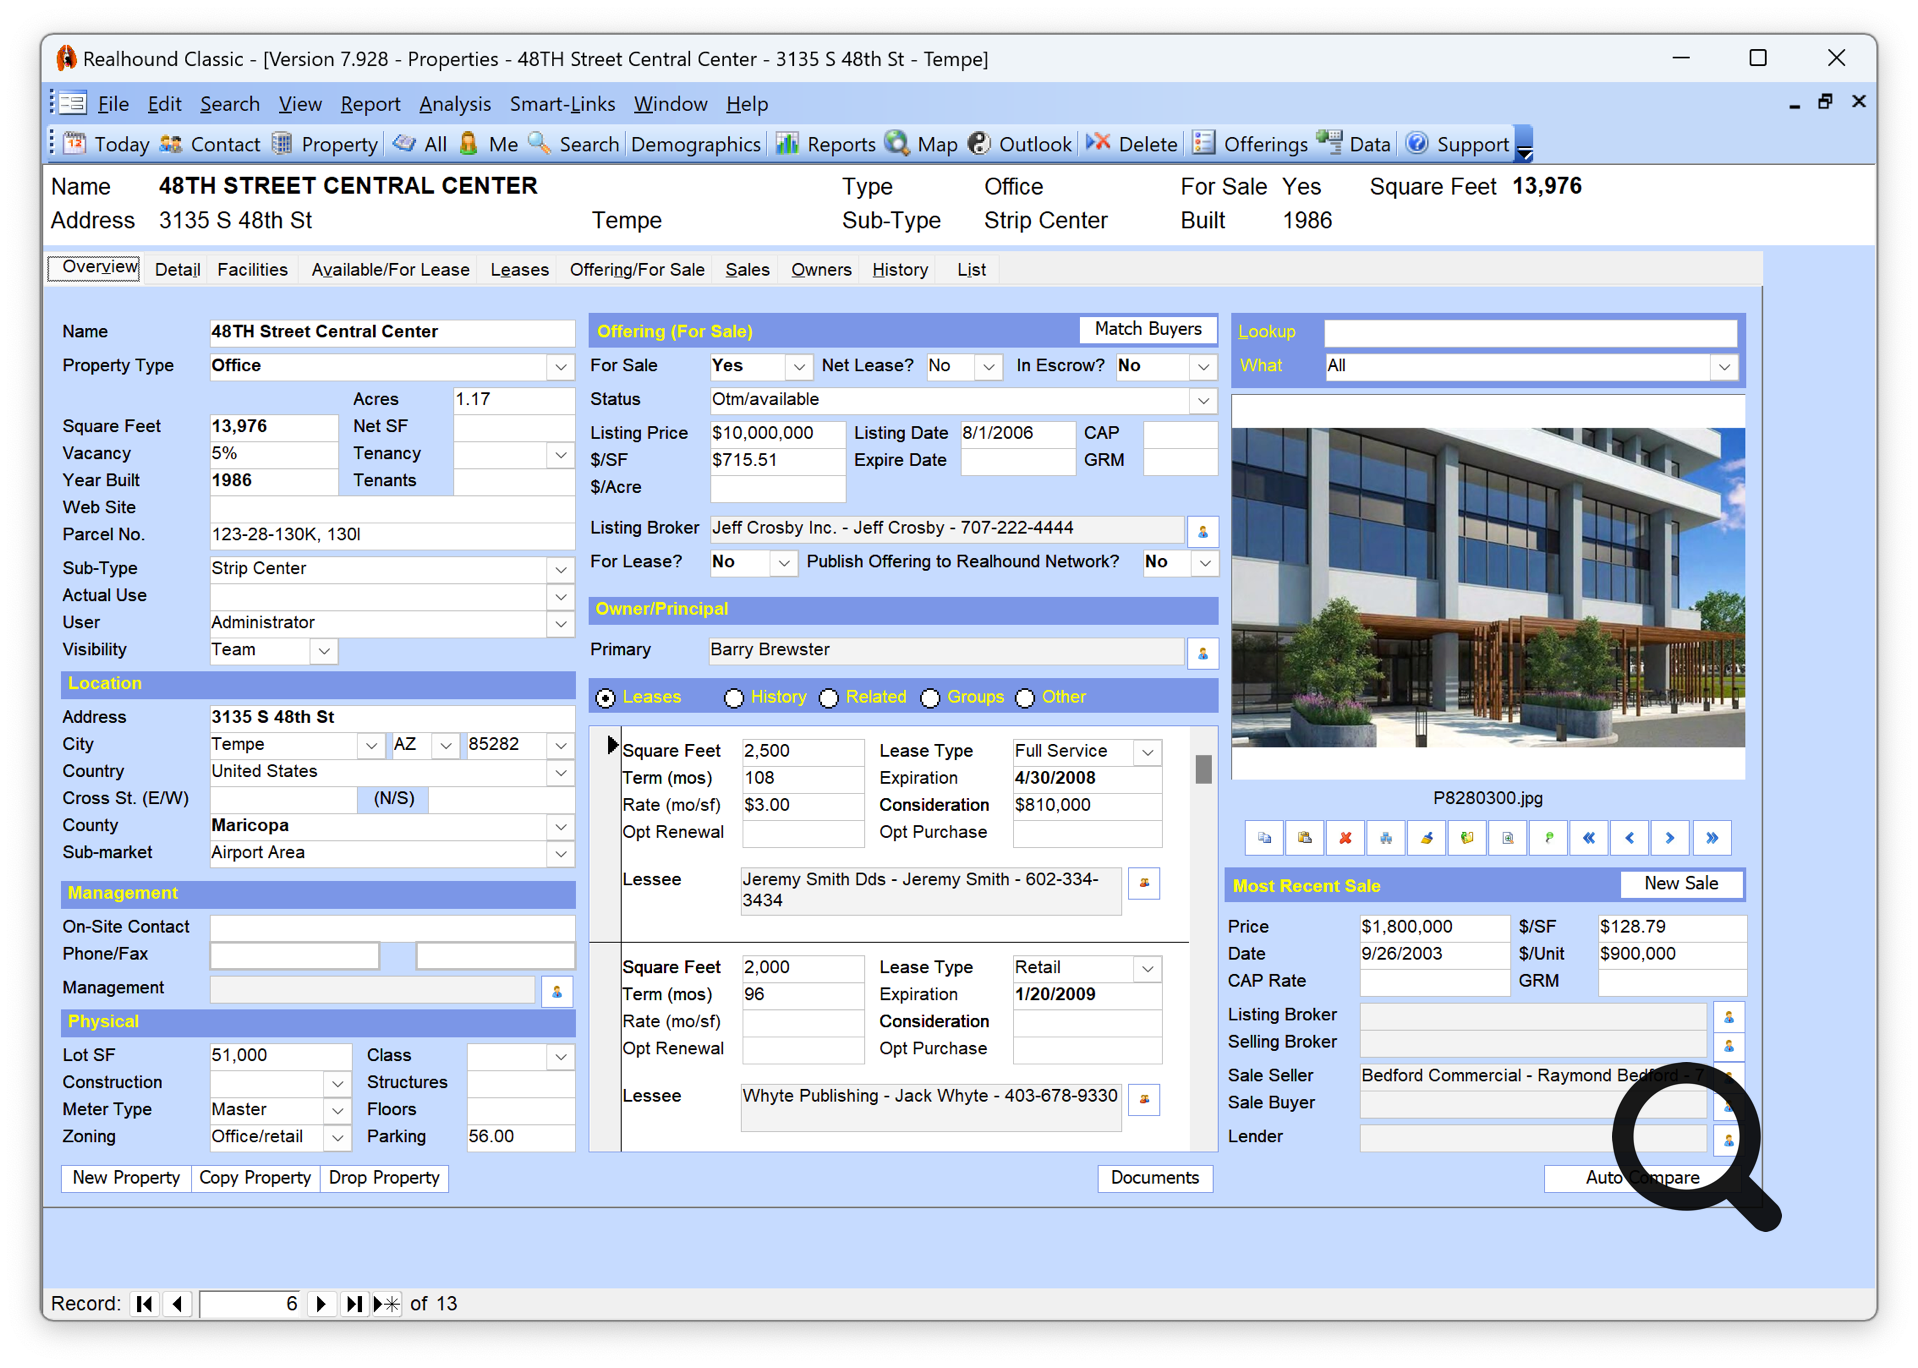
Task: Open Management contact lookup icon
Action: tap(557, 991)
